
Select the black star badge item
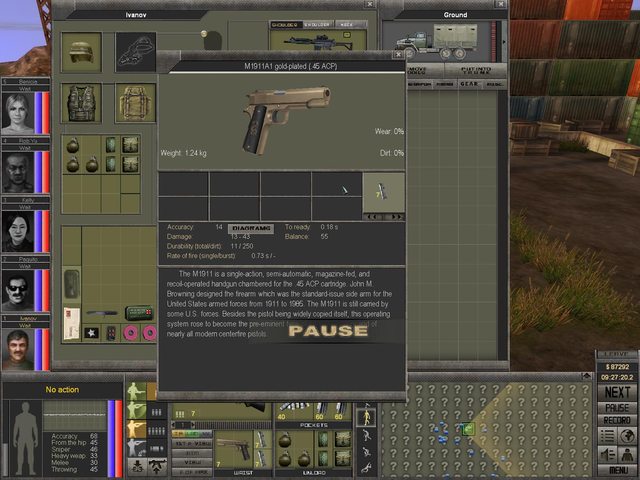click(x=91, y=333)
